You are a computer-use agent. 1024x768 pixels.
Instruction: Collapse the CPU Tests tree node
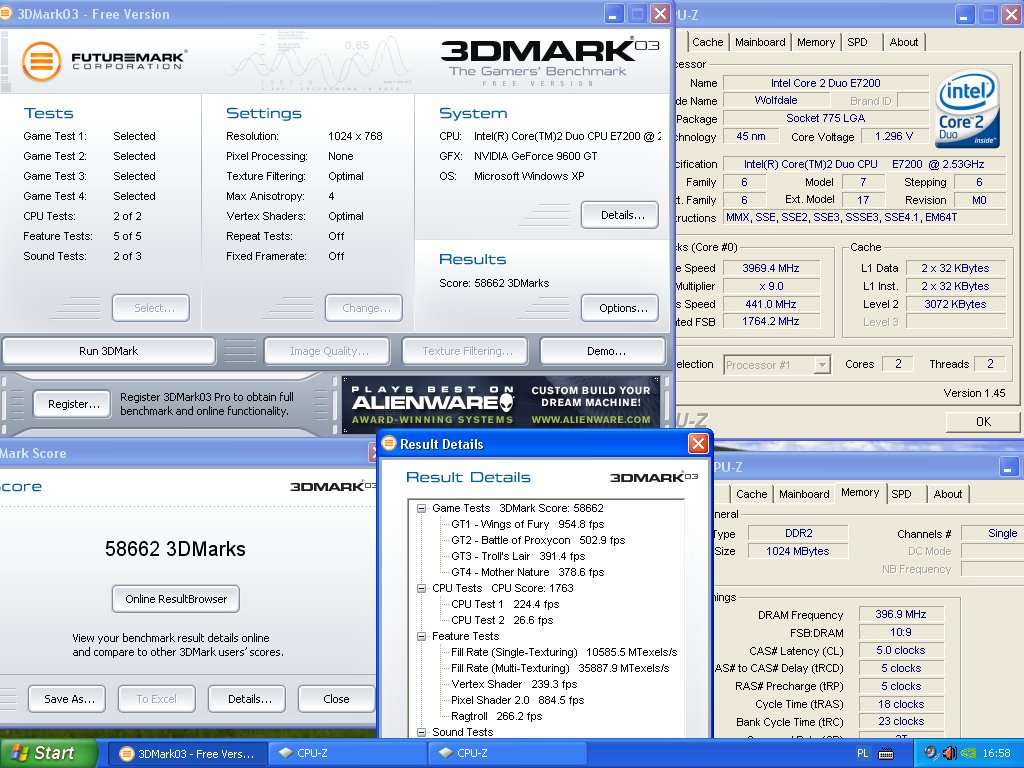click(x=422, y=588)
